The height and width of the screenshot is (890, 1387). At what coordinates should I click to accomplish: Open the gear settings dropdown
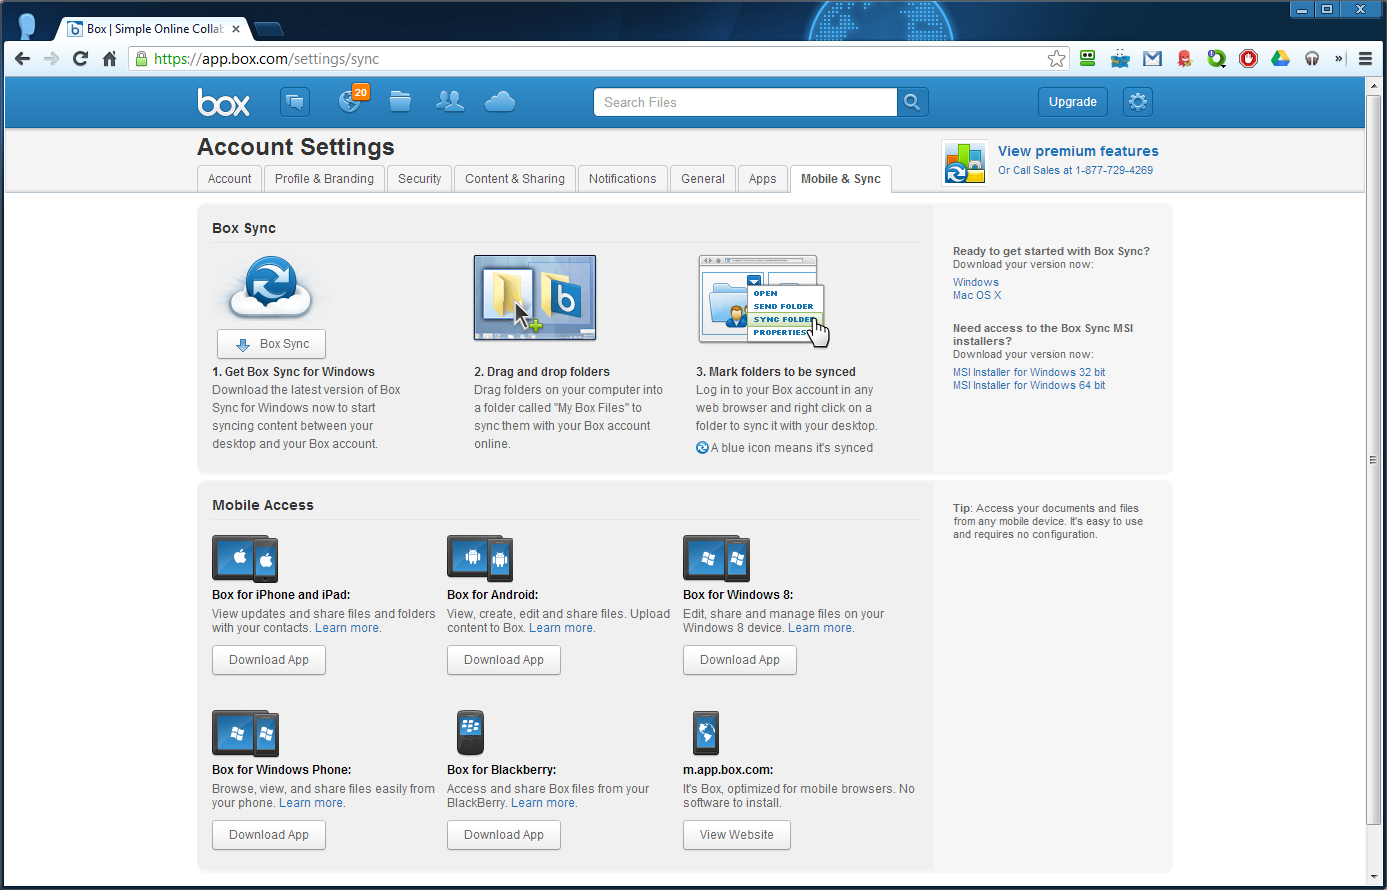[x=1138, y=102]
